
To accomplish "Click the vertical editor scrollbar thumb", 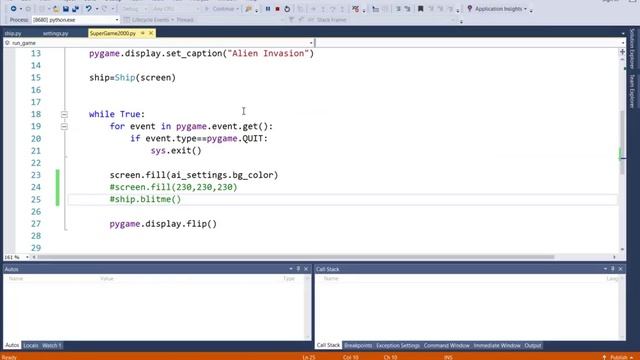I will click(622, 142).
